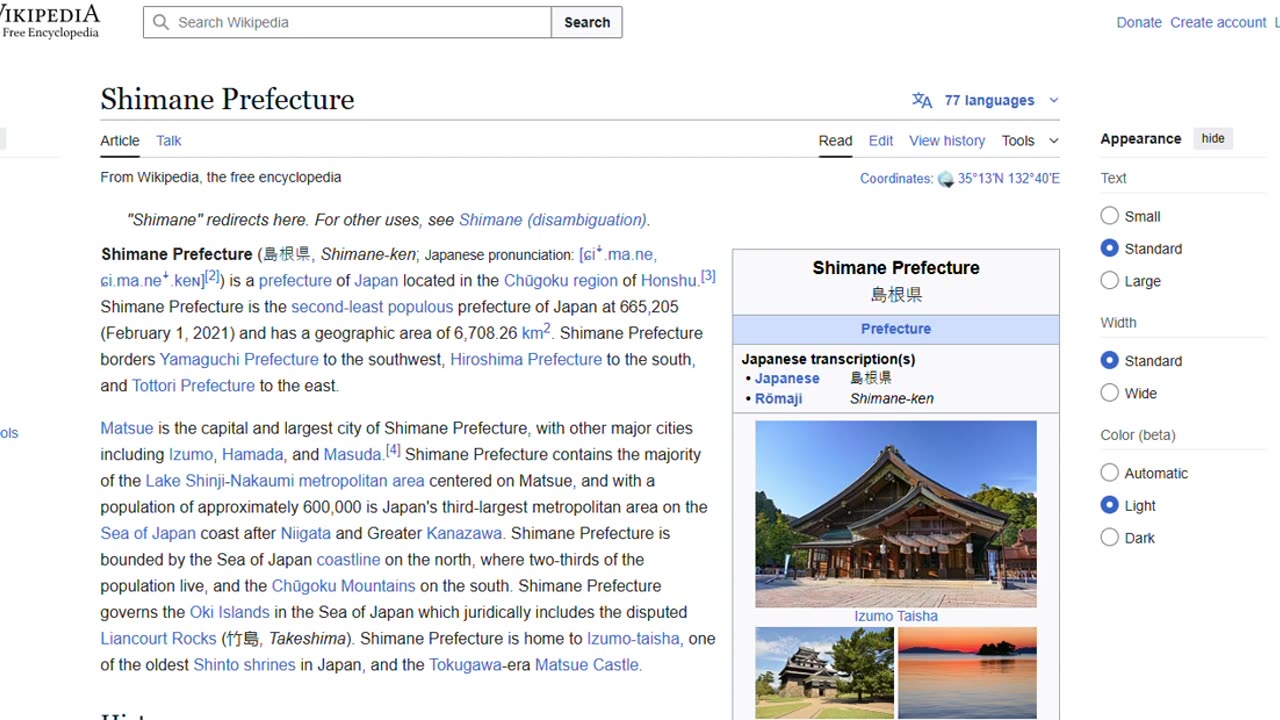This screenshot has width=1280, height=720.
Task: Click the Search button
Action: [587, 22]
